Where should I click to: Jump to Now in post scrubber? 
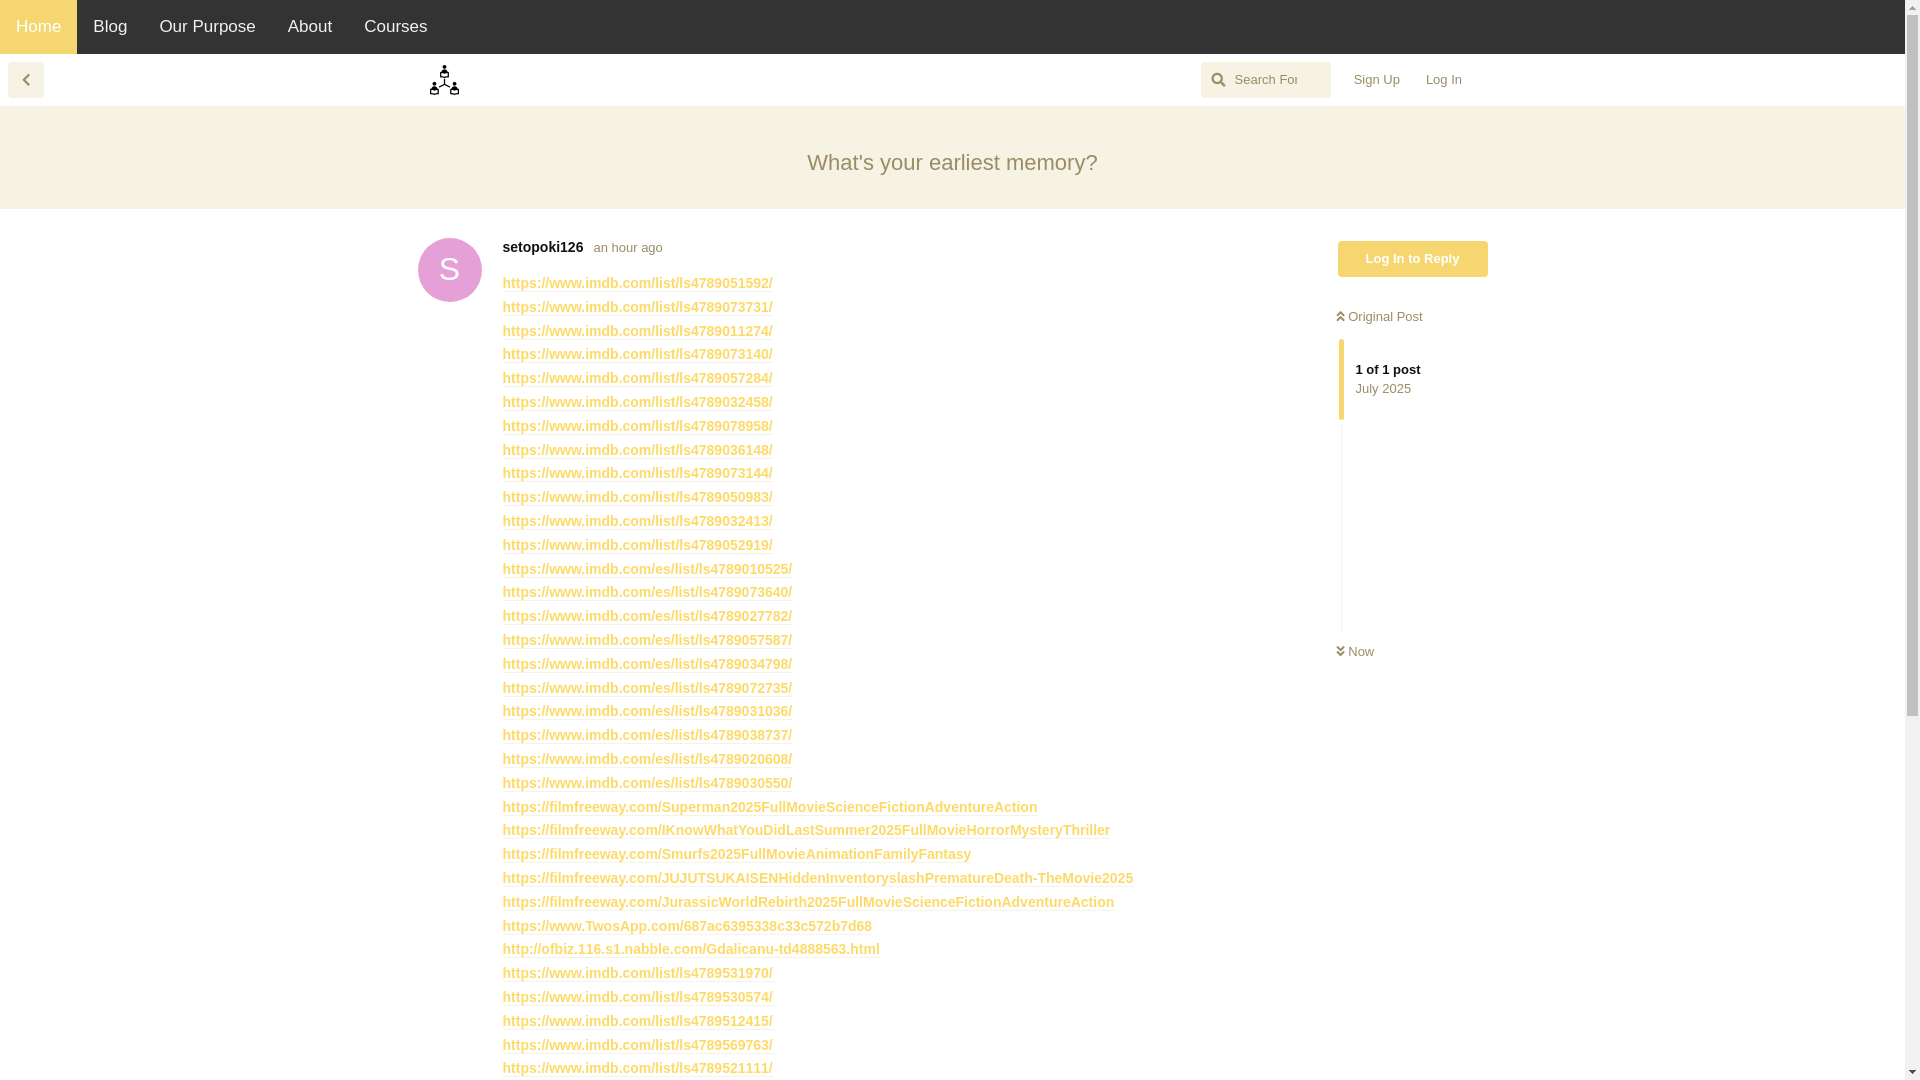[x=1356, y=652]
